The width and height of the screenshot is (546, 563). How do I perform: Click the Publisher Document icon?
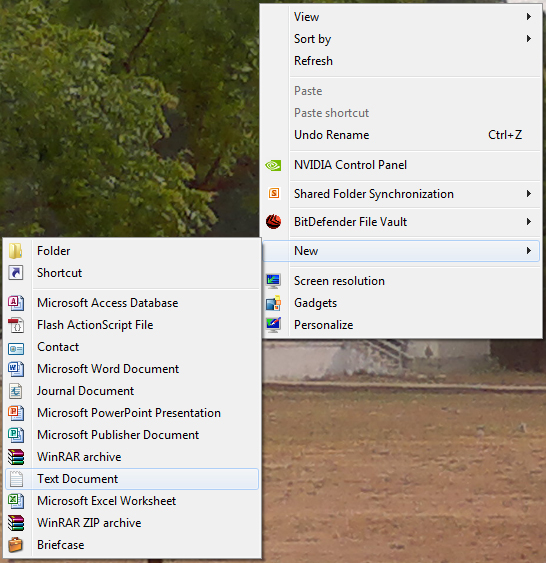click(x=16, y=435)
